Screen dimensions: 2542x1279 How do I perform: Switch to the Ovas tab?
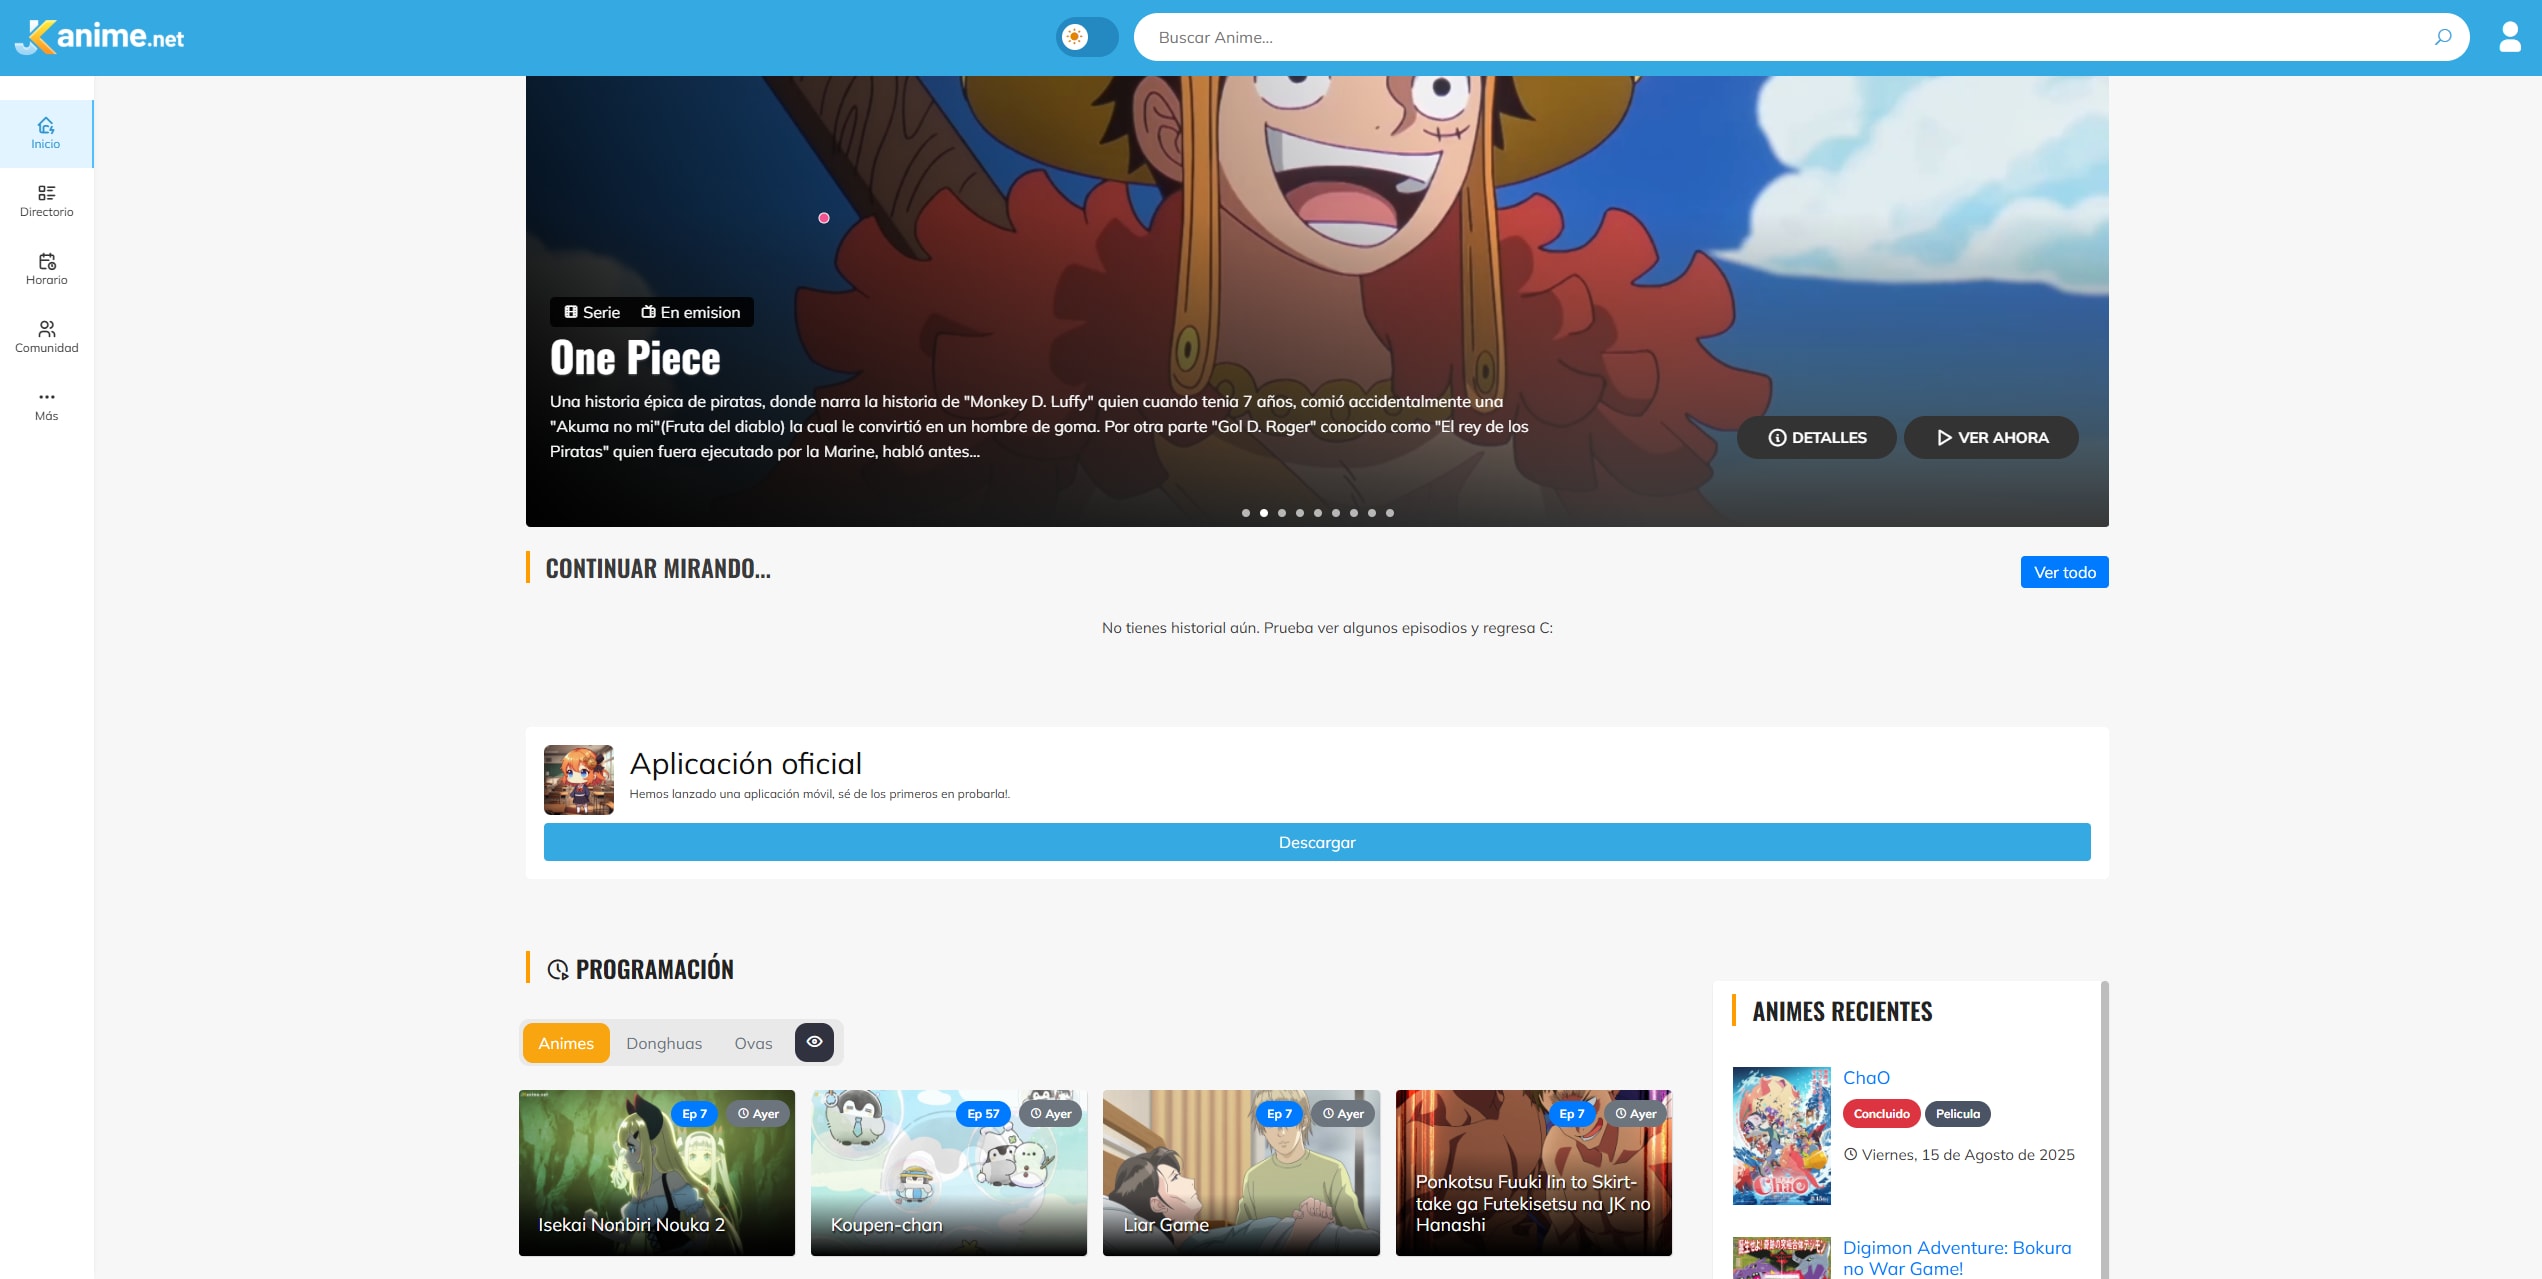(753, 1043)
